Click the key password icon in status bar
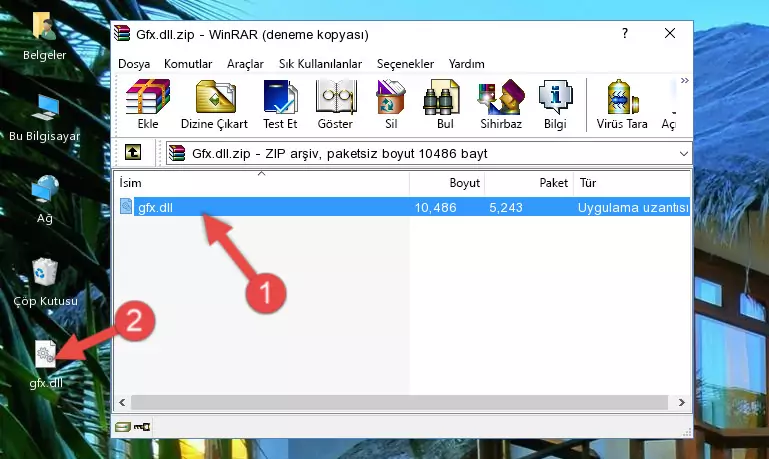 tap(142, 427)
